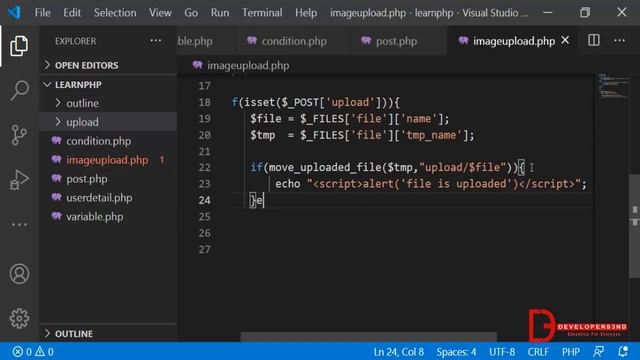Expand the outline folder

(108, 103)
